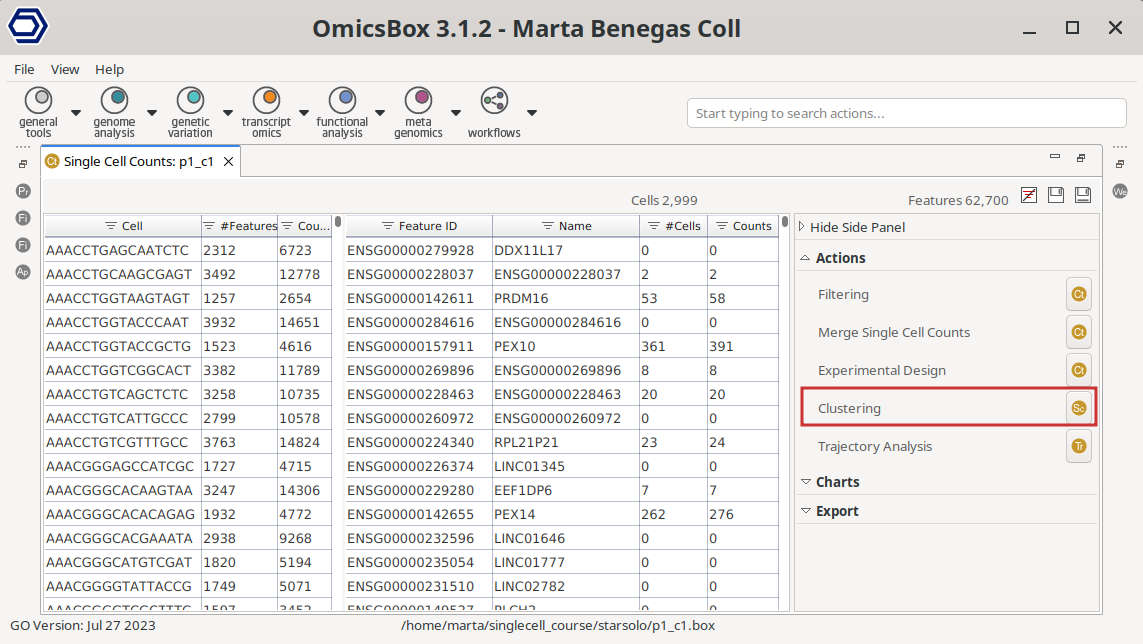Open the Help menu
The height and width of the screenshot is (644, 1143).
point(109,69)
